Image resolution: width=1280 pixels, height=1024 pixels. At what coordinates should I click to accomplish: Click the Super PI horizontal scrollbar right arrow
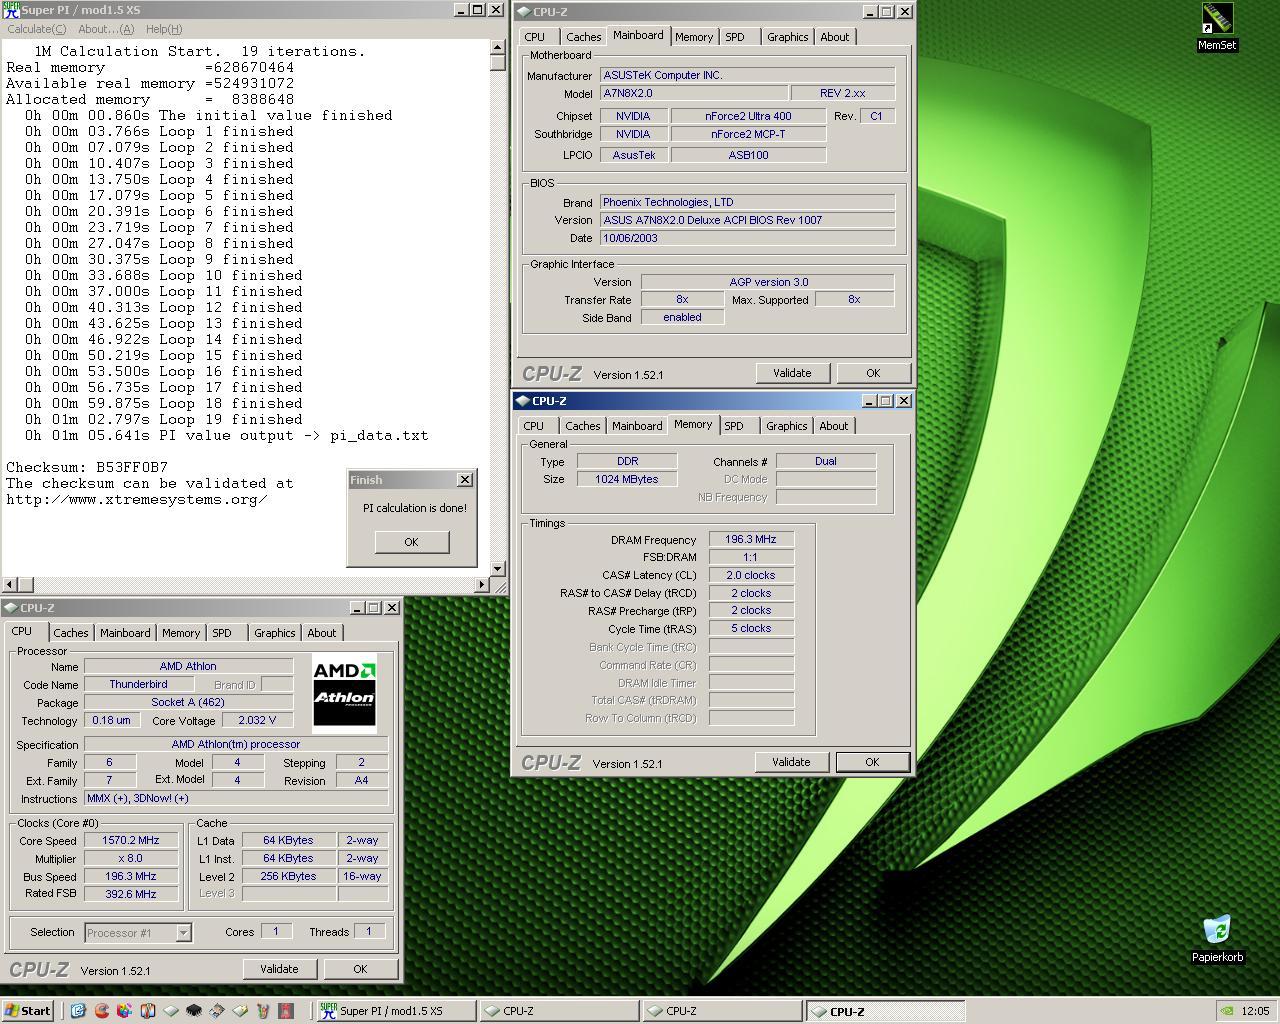pyautogui.click(x=482, y=584)
